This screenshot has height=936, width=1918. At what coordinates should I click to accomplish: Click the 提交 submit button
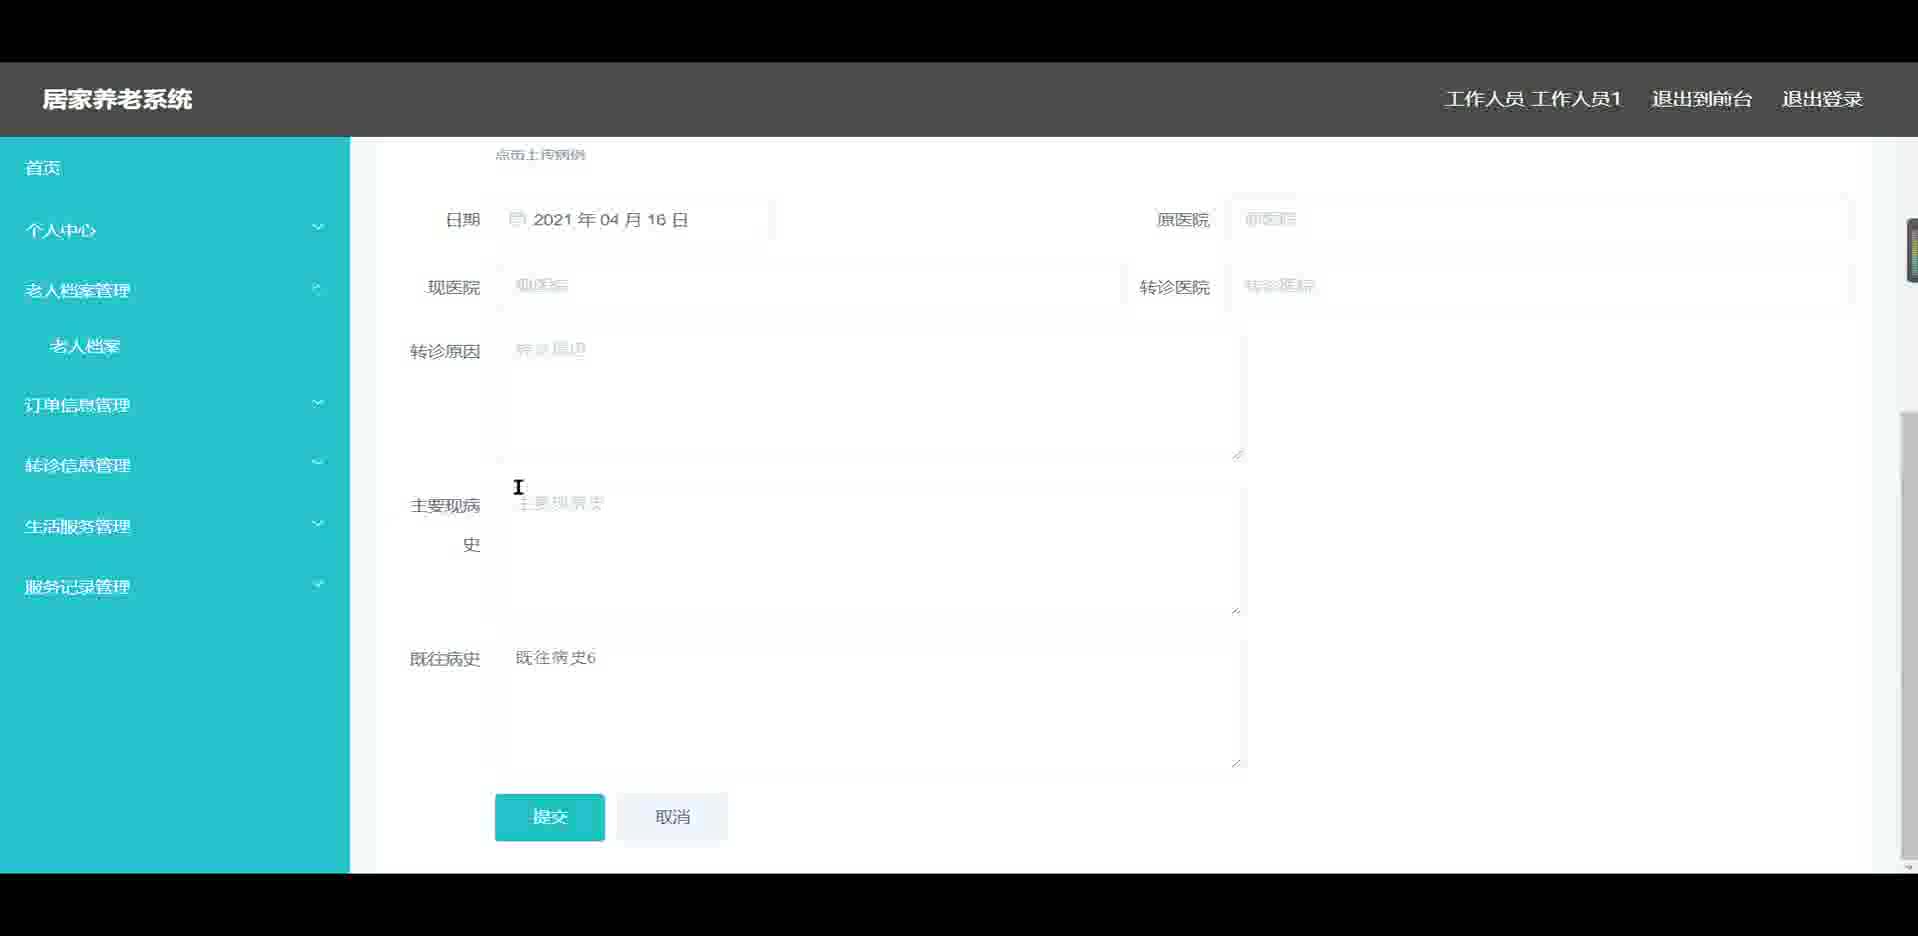549,817
